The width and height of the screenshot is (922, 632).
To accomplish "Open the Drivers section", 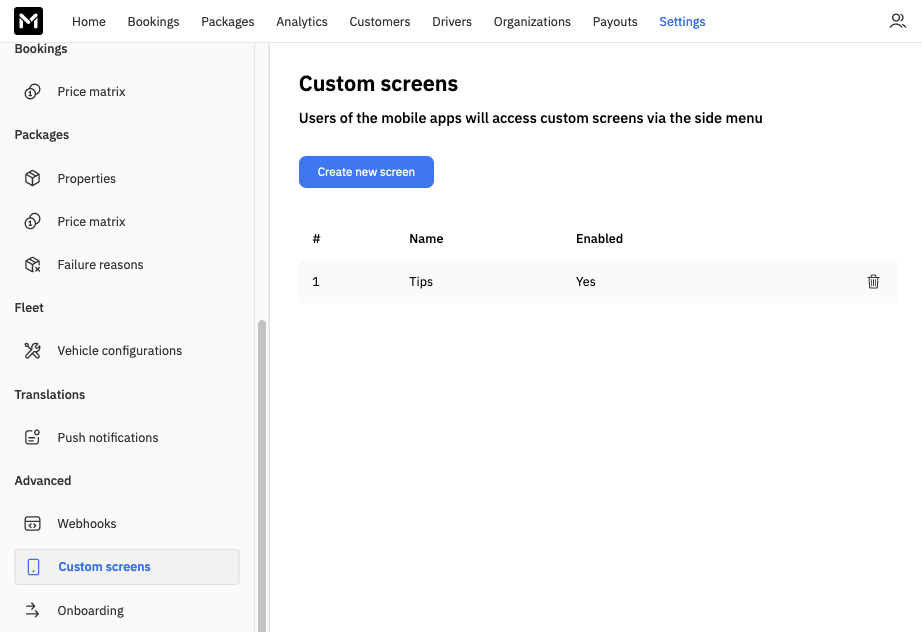I will click(452, 22).
